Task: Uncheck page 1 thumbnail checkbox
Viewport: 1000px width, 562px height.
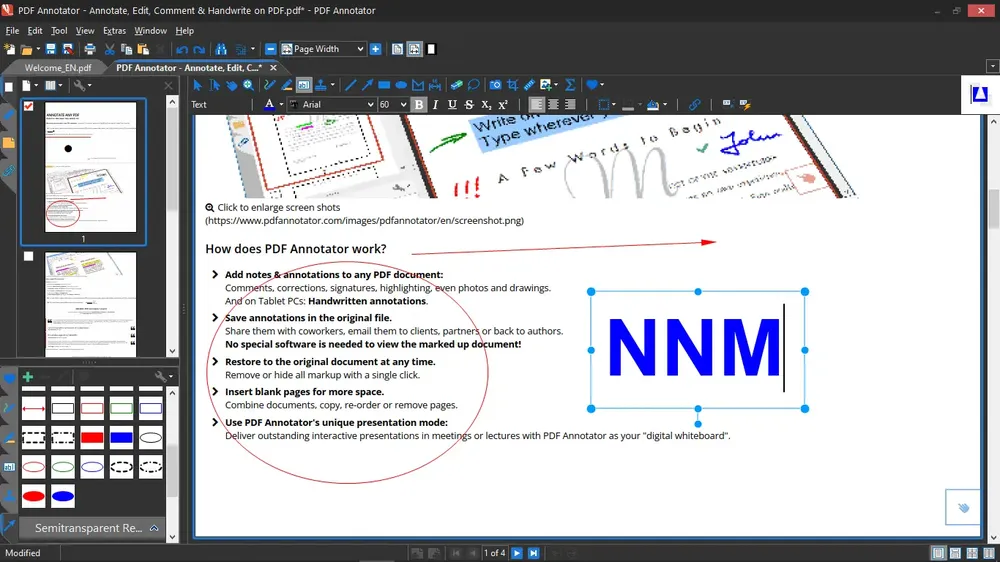Action: [x=29, y=106]
